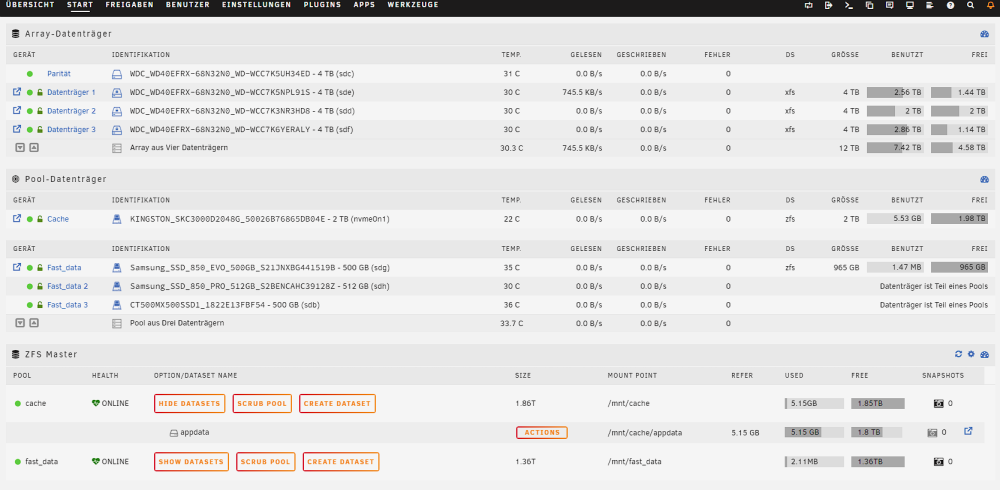The height and width of the screenshot is (490, 1000).
Task: Open the ÜBERSICHT tab
Action: coord(31,4)
